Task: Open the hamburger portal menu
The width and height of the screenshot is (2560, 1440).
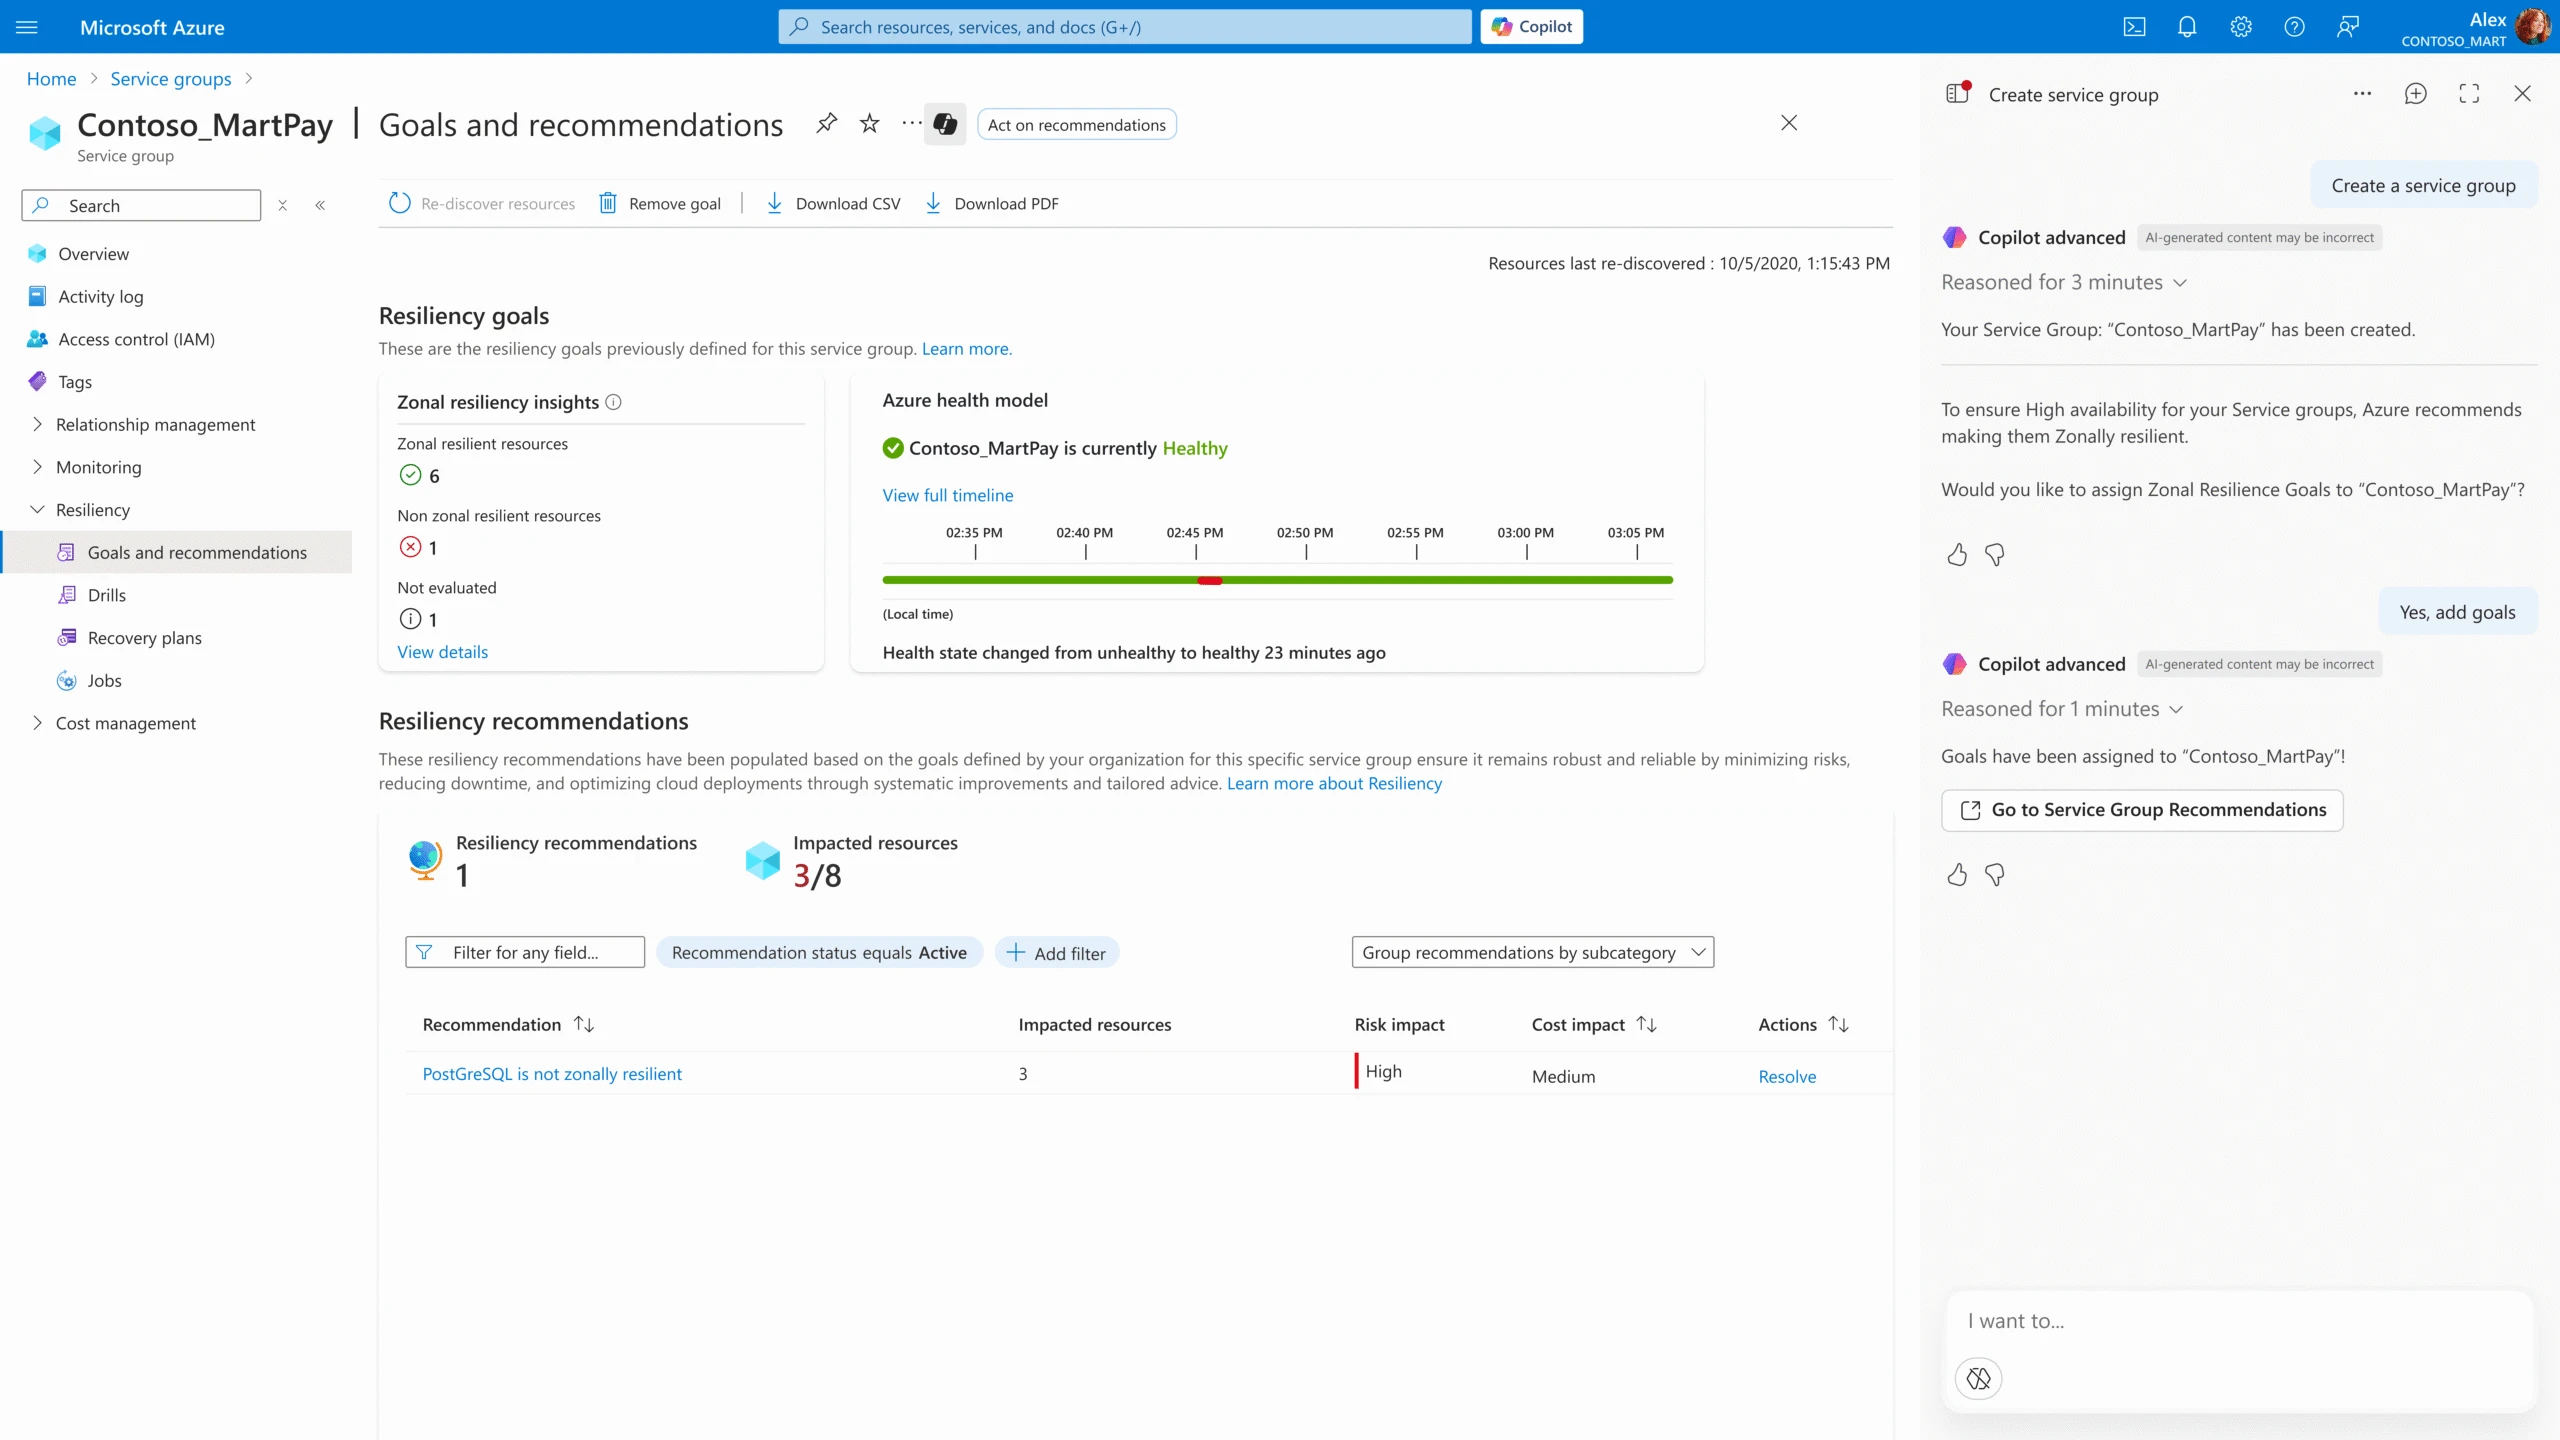Action: pyautogui.click(x=27, y=27)
